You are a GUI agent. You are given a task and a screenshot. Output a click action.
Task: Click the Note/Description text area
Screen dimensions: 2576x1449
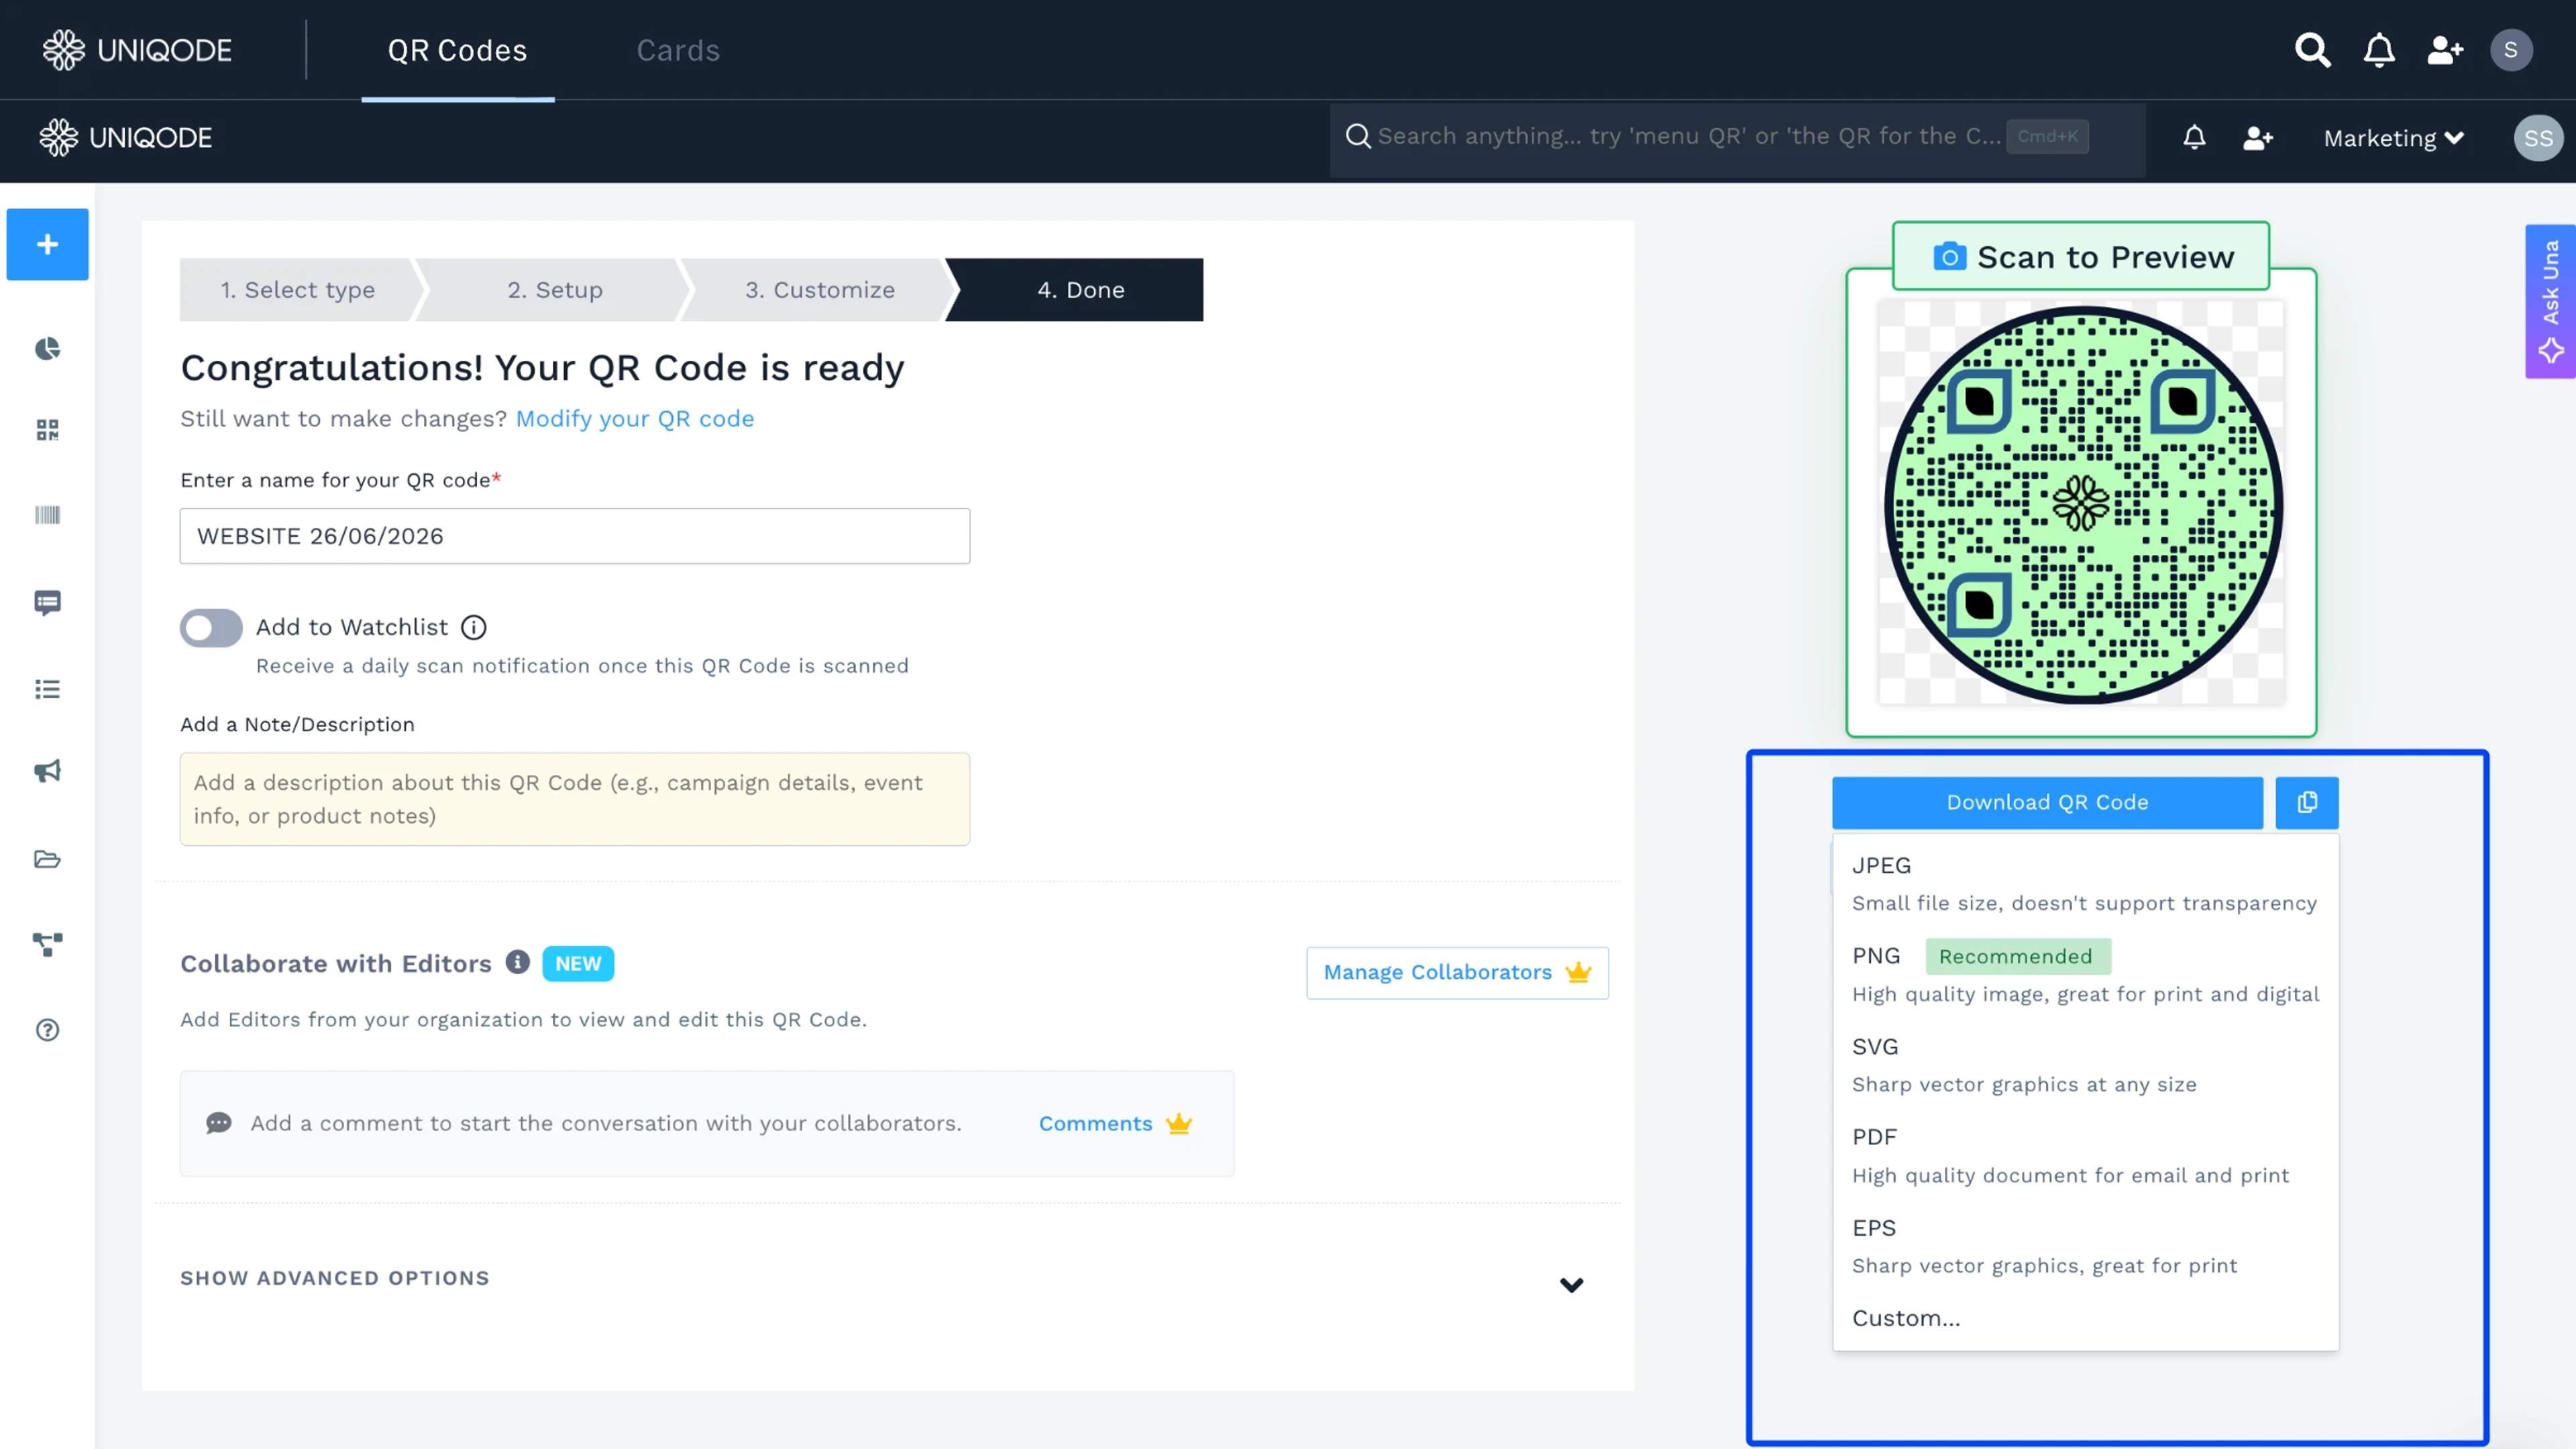click(575, 799)
